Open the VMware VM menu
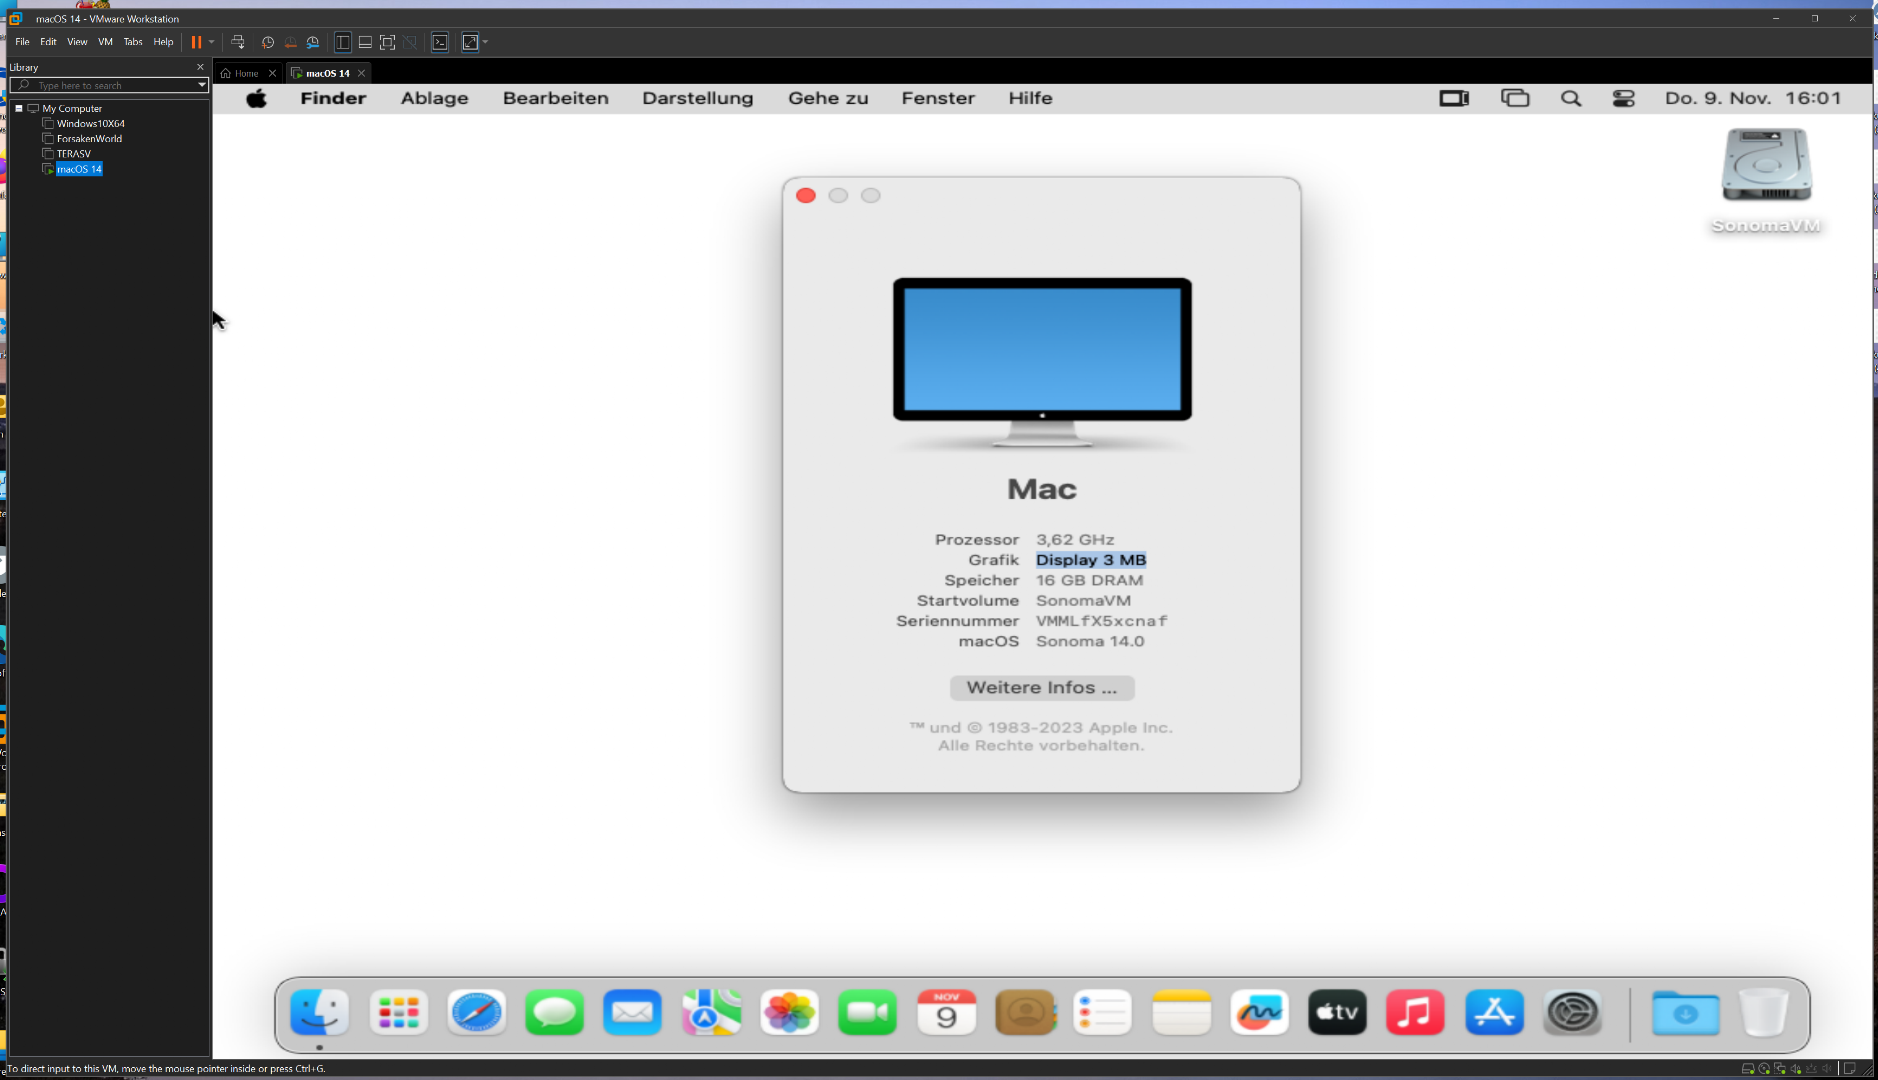Image resolution: width=1878 pixels, height=1080 pixels. tap(105, 42)
